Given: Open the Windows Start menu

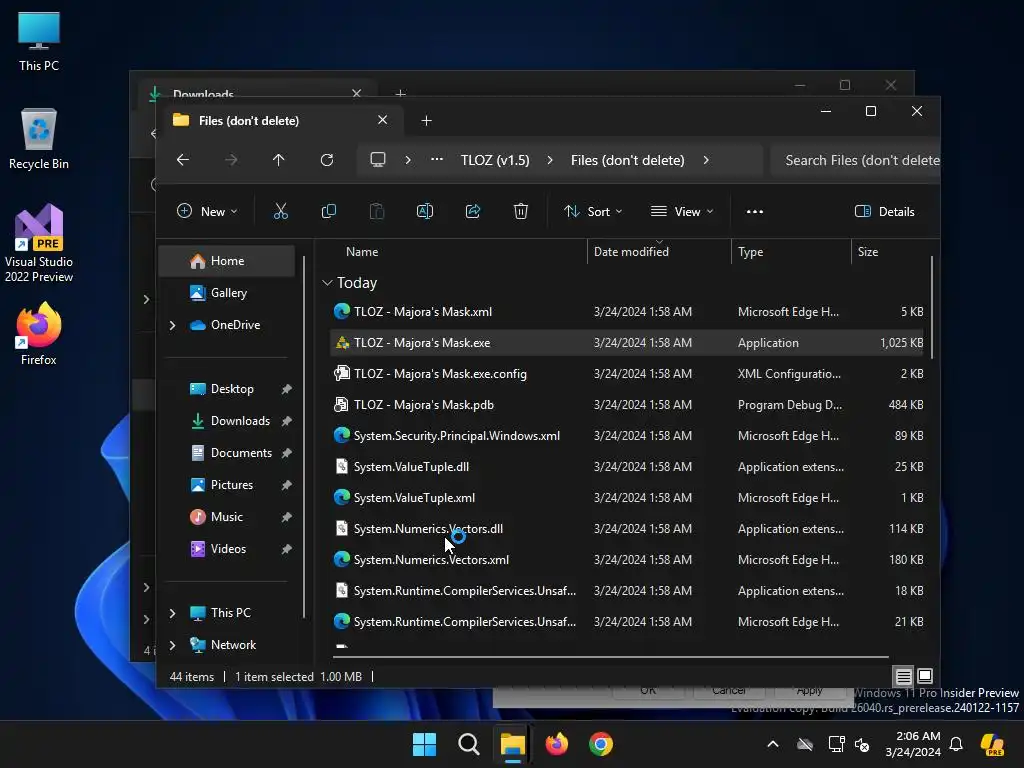Looking at the screenshot, I should (x=424, y=744).
